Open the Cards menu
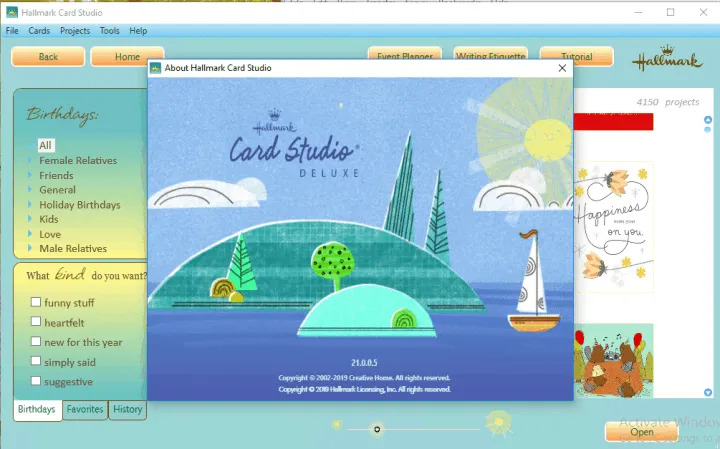Image resolution: width=720 pixels, height=449 pixels. [39, 31]
